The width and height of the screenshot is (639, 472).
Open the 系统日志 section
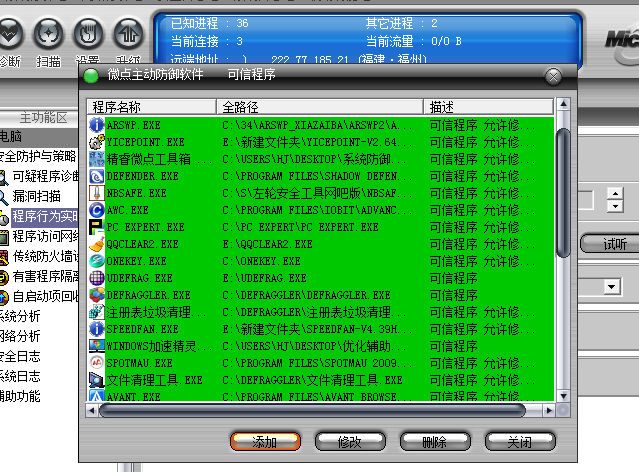point(20,376)
